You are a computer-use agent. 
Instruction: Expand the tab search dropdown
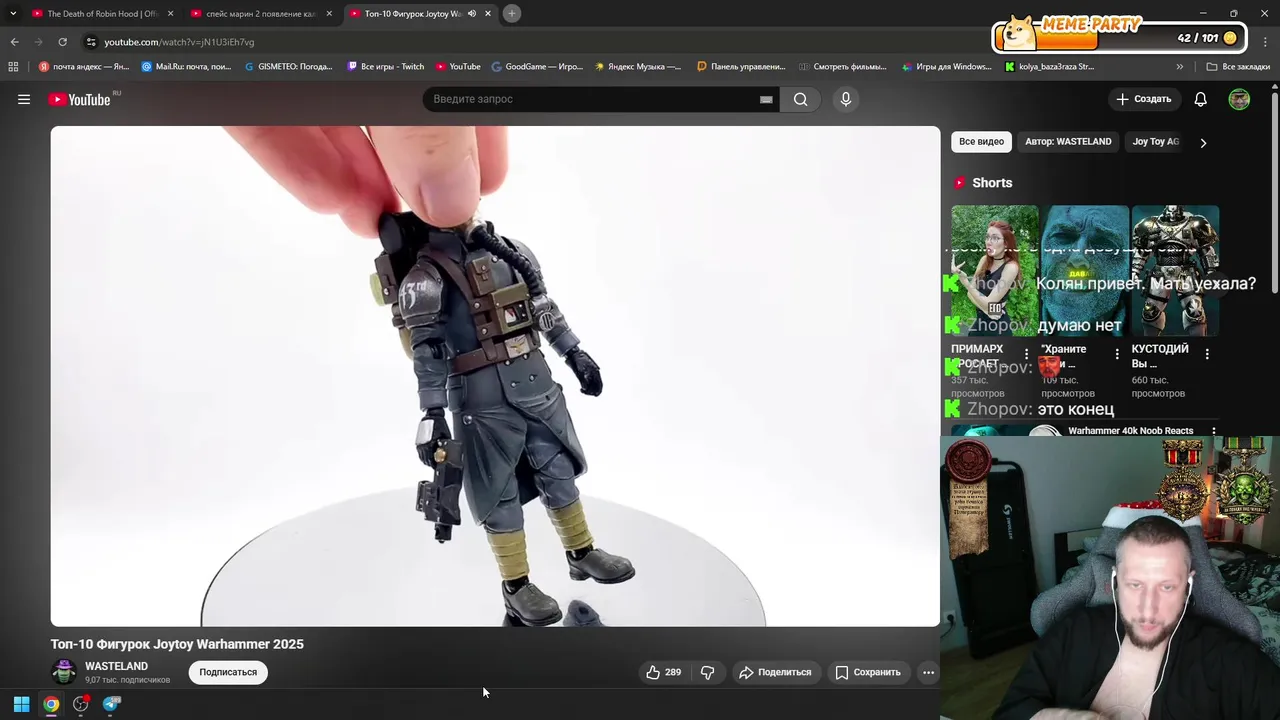13,13
